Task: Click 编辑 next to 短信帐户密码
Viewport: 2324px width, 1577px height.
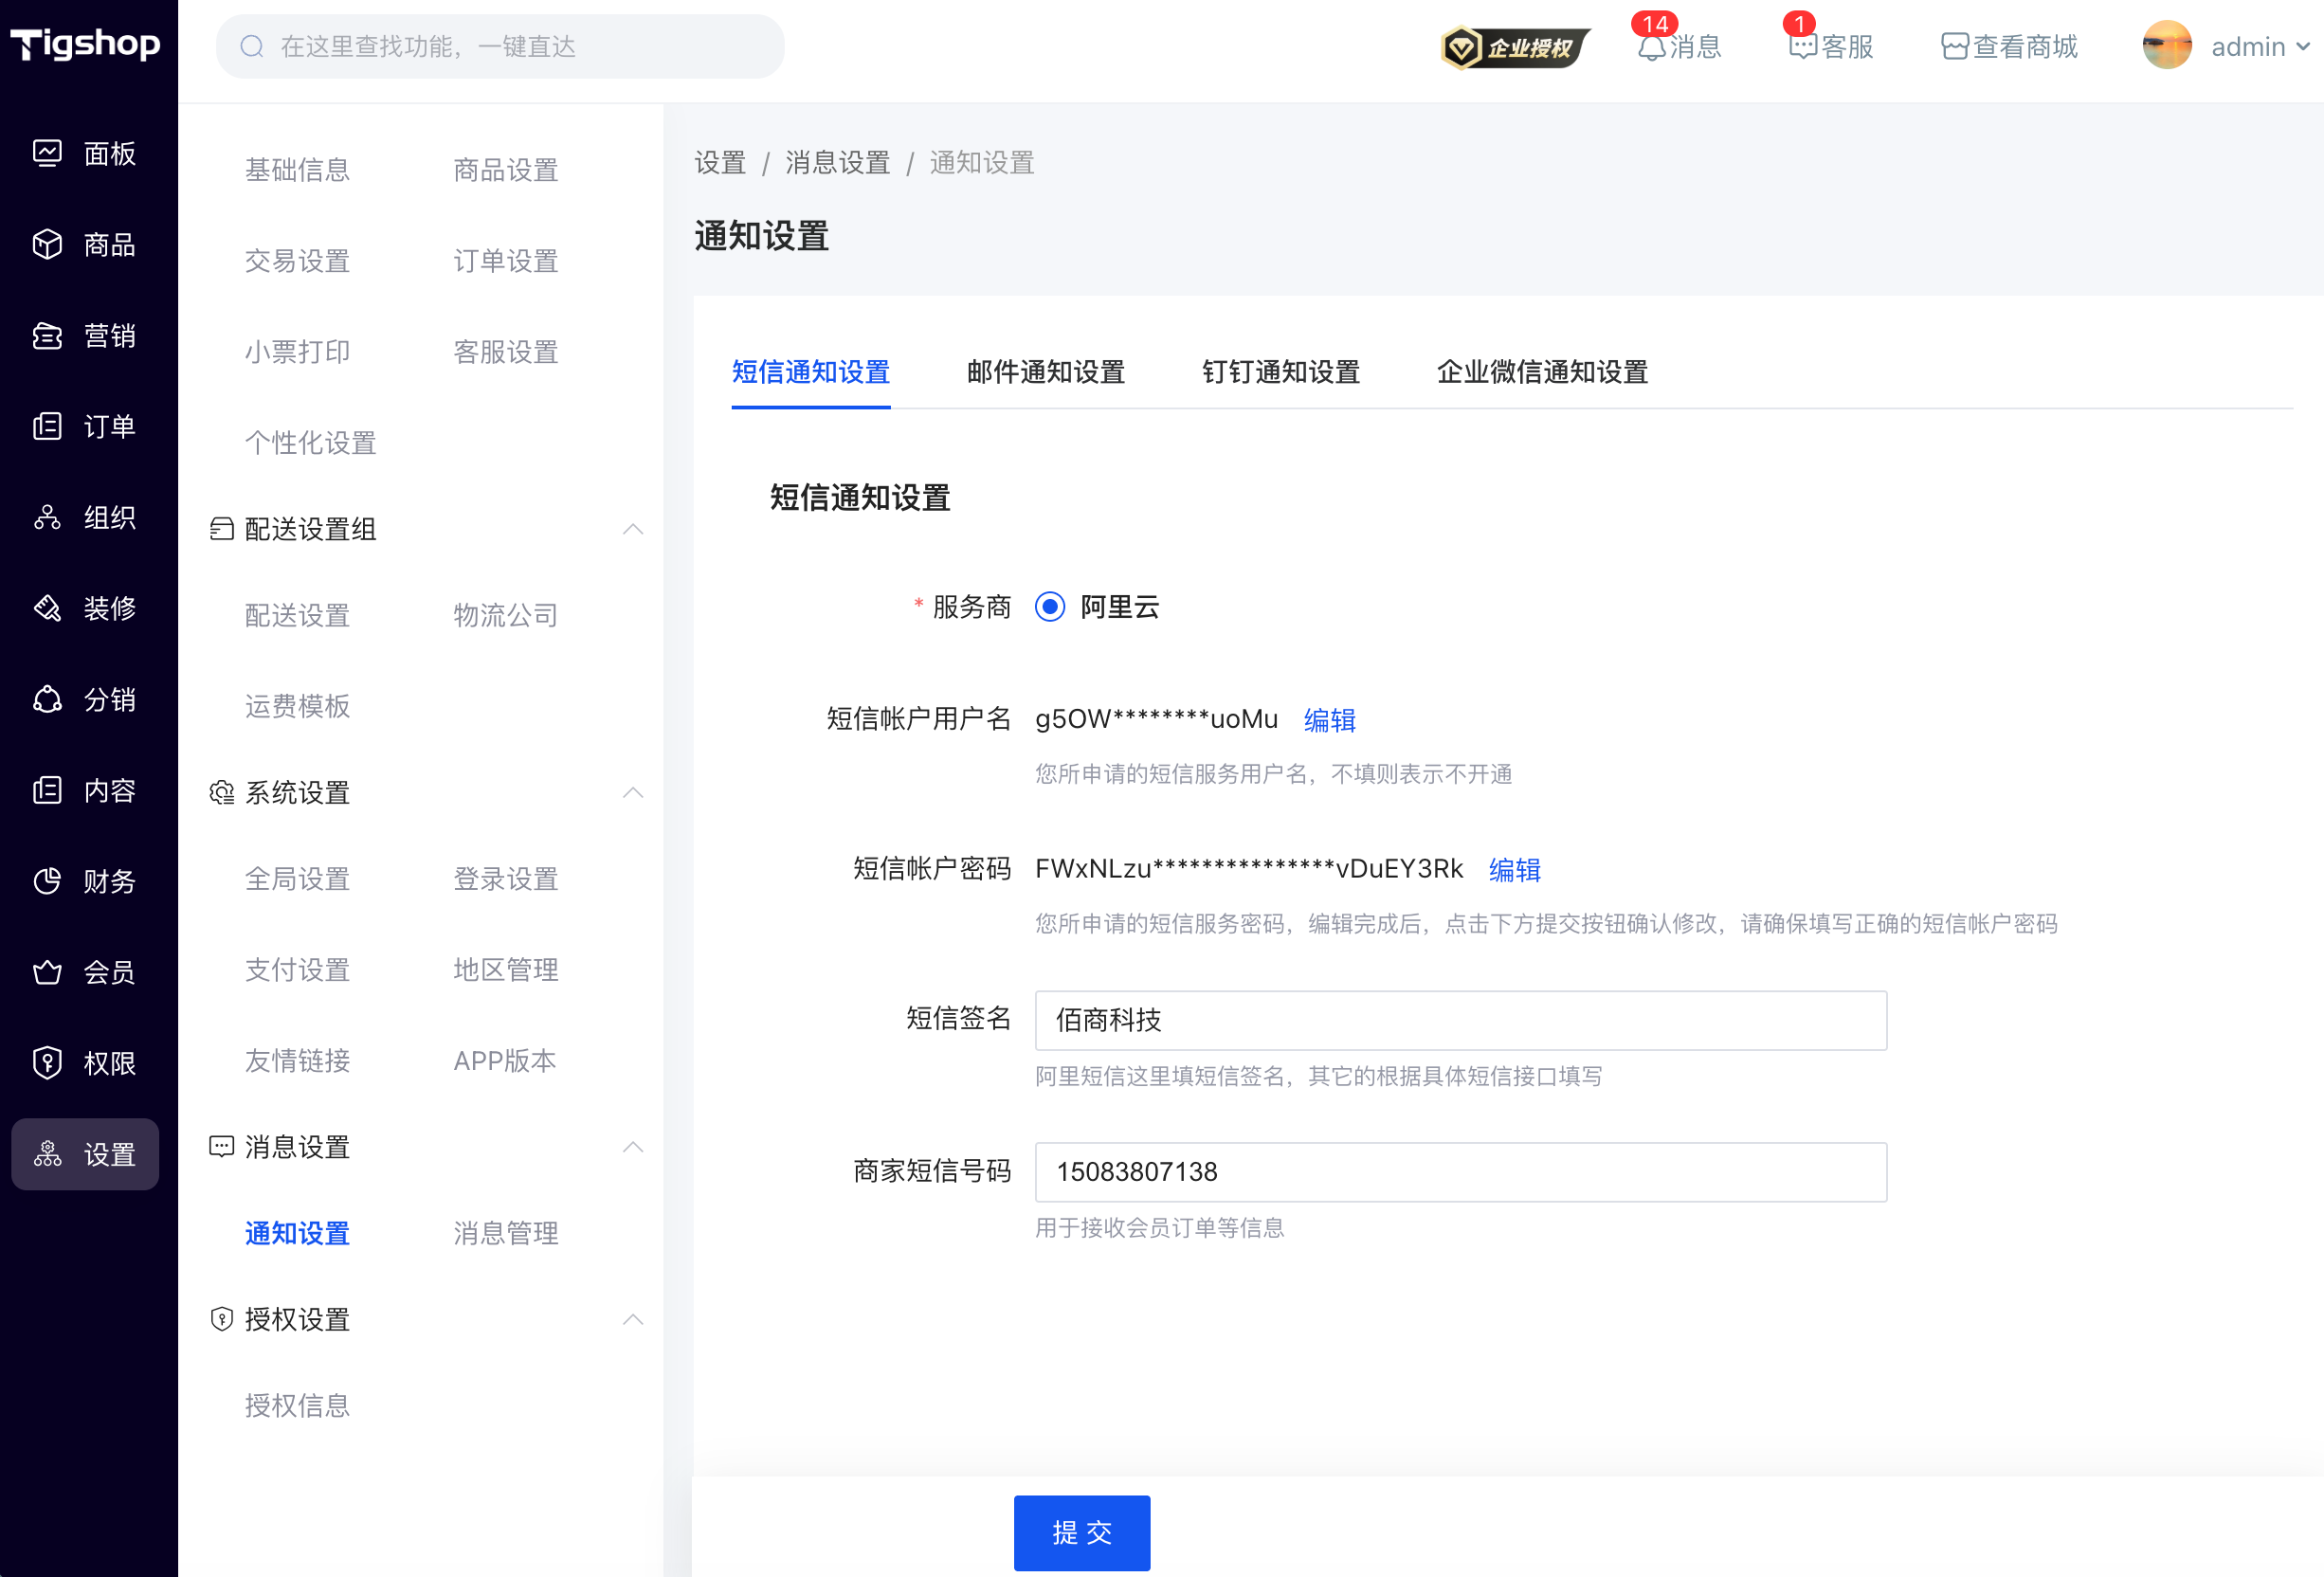Action: click(x=1514, y=869)
